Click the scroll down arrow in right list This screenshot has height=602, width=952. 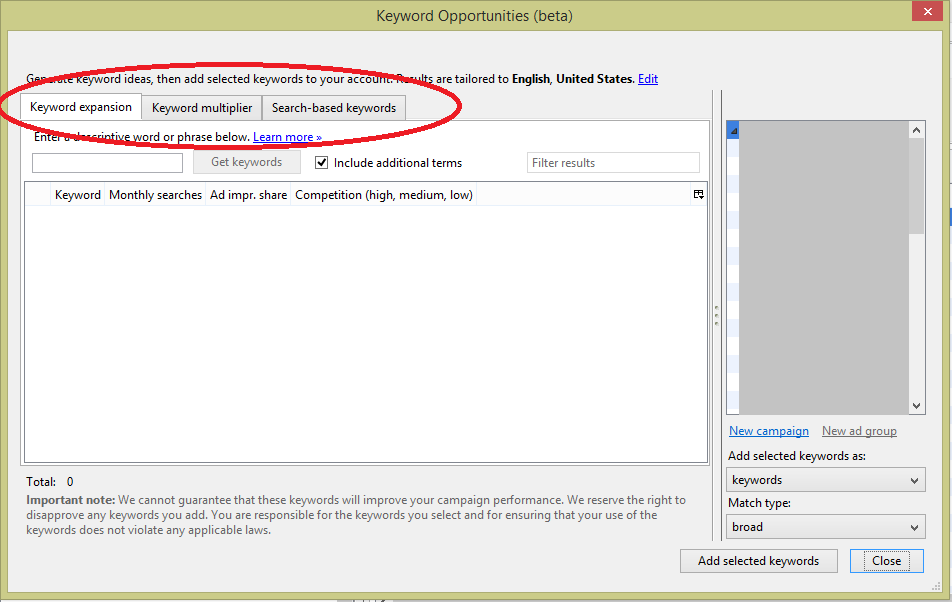(917, 406)
